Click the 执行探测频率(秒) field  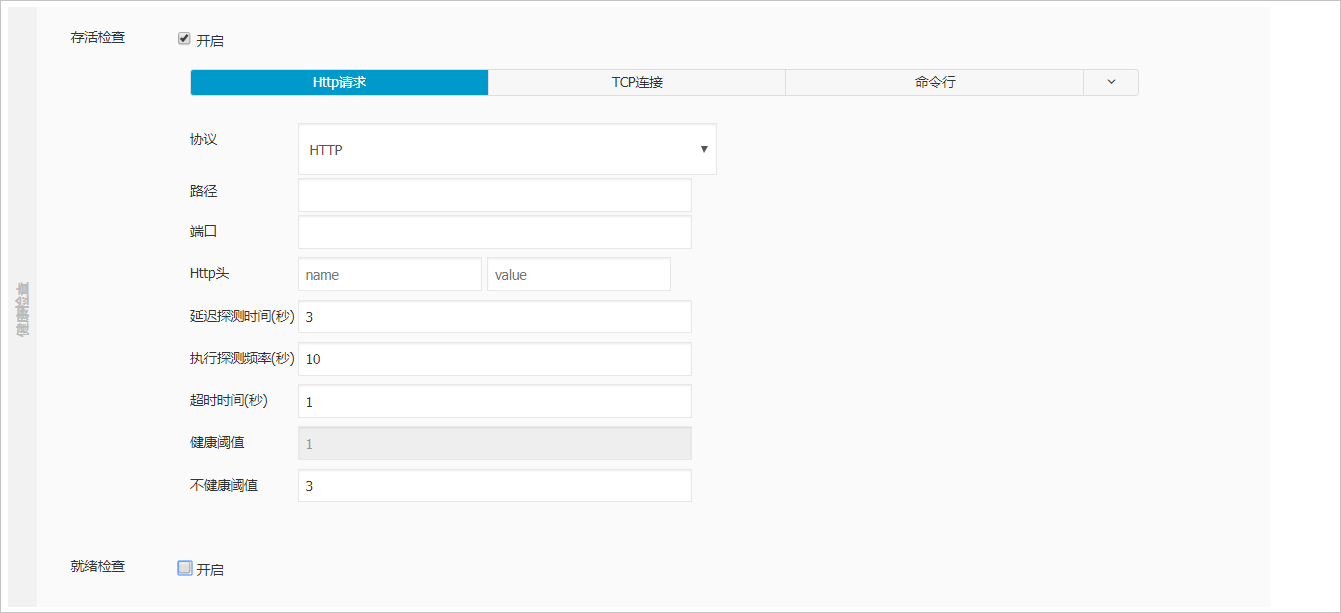point(495,359)
